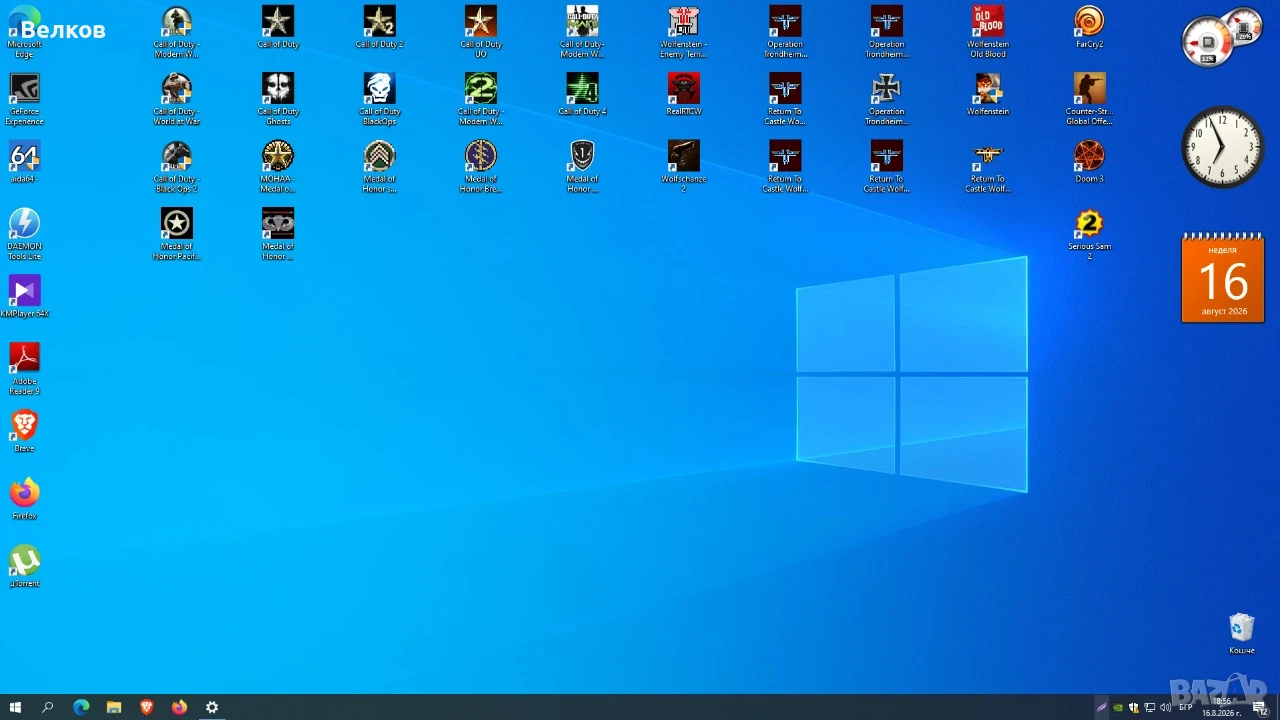Switch input language via БГР indicator

[x=1186, y=708]
